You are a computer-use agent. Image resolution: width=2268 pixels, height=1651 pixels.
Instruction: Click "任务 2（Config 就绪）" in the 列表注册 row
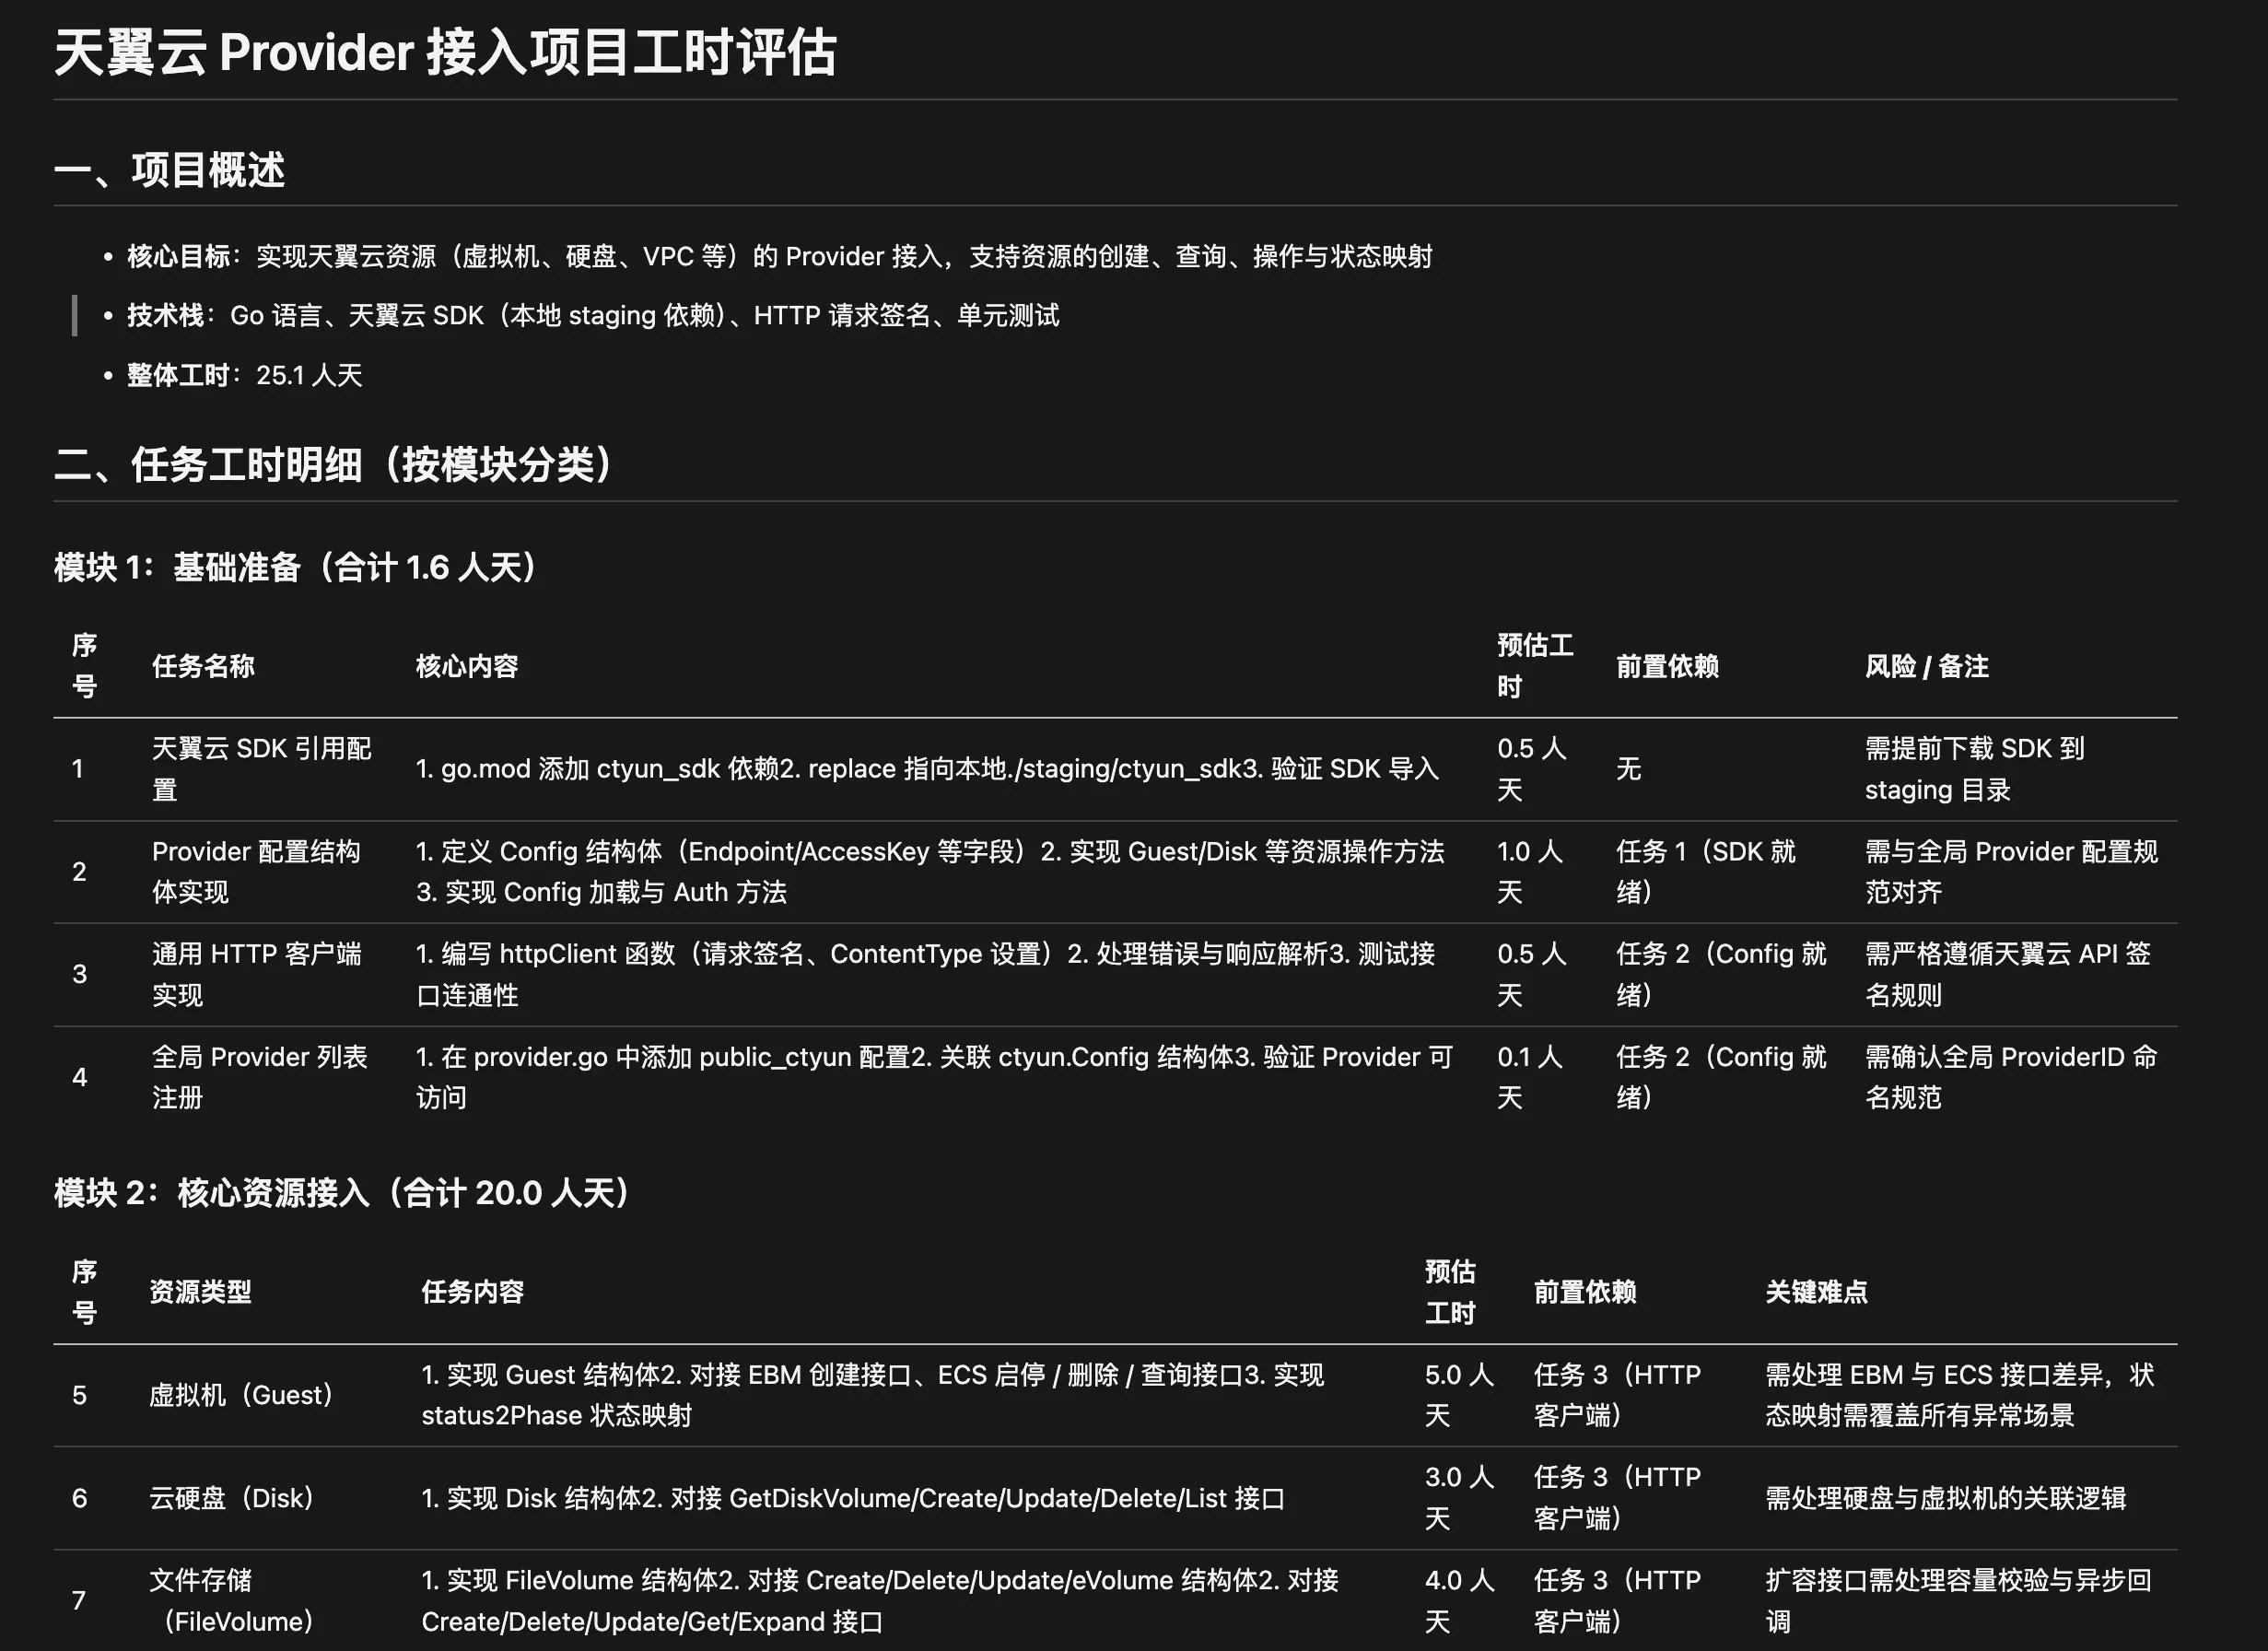[x=1721, y=1078]
